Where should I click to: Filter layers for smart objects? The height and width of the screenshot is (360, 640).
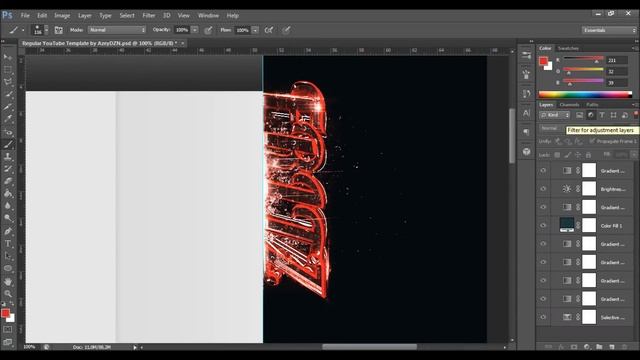click(x=625, y=116)
